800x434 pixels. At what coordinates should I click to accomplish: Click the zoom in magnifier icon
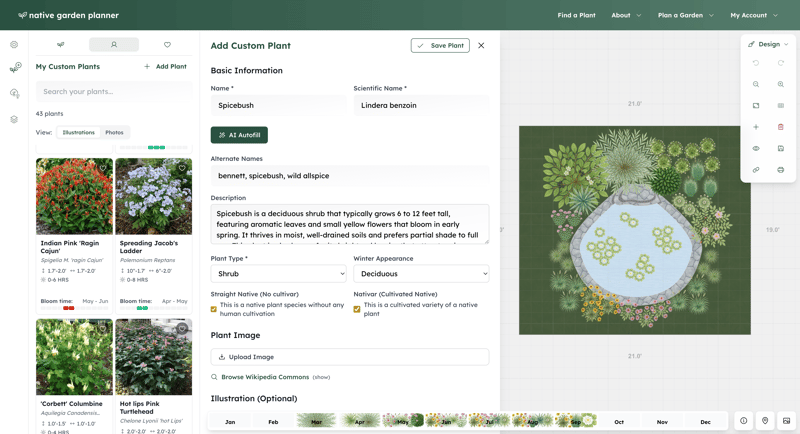pyautogui.click(x=781, y=84)
